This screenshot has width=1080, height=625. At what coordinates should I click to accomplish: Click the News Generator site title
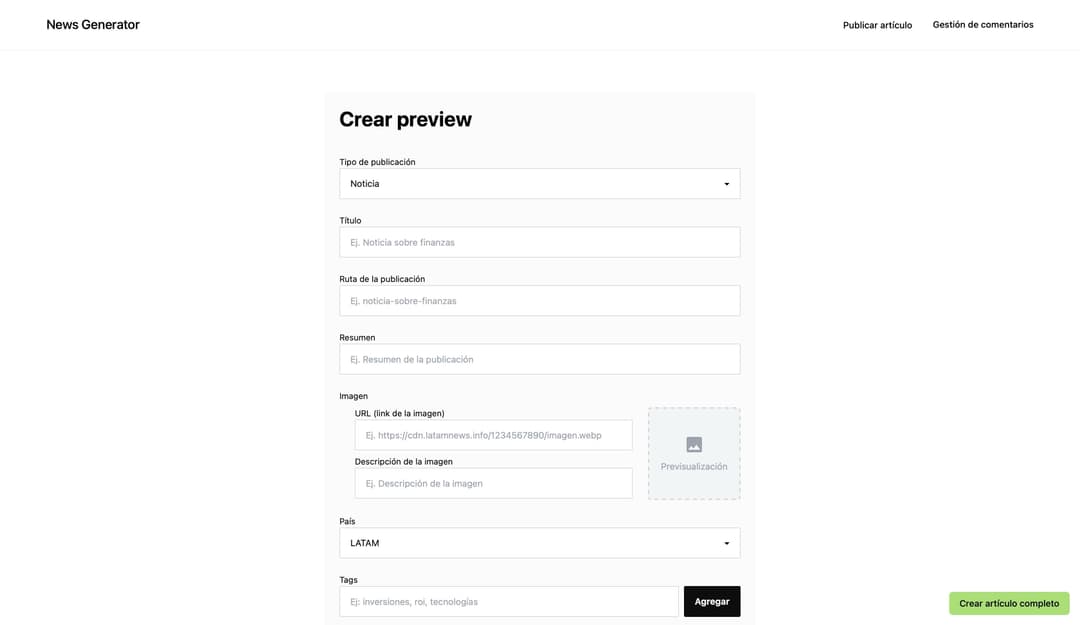click(93, 25)
